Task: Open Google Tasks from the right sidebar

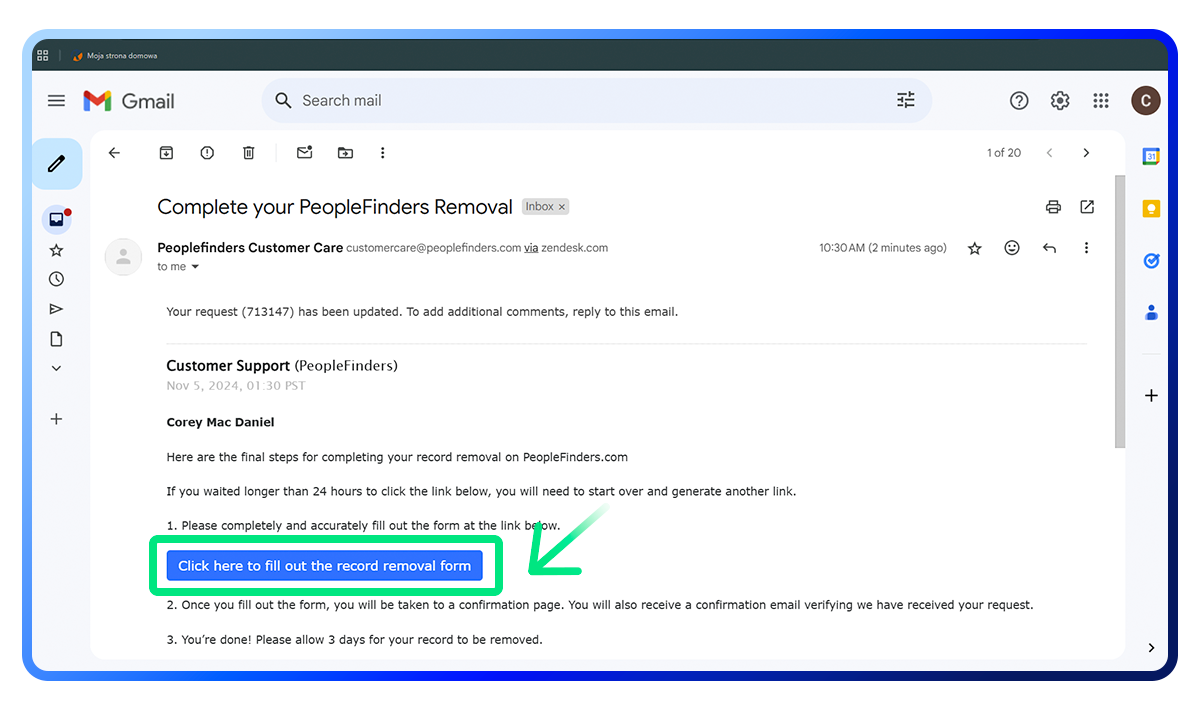Action: (1151, 260)
